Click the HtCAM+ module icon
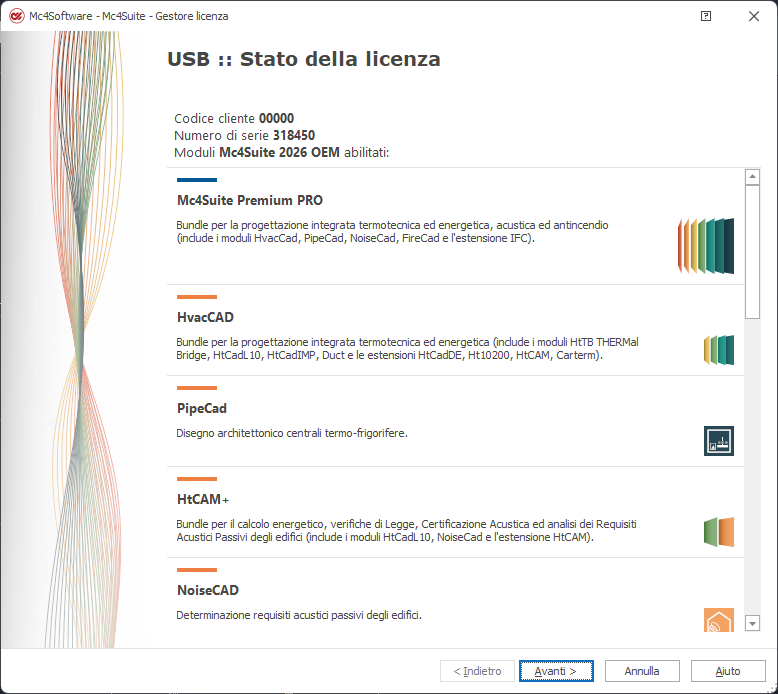Screen dimensions: 778x694 [718, 532]
